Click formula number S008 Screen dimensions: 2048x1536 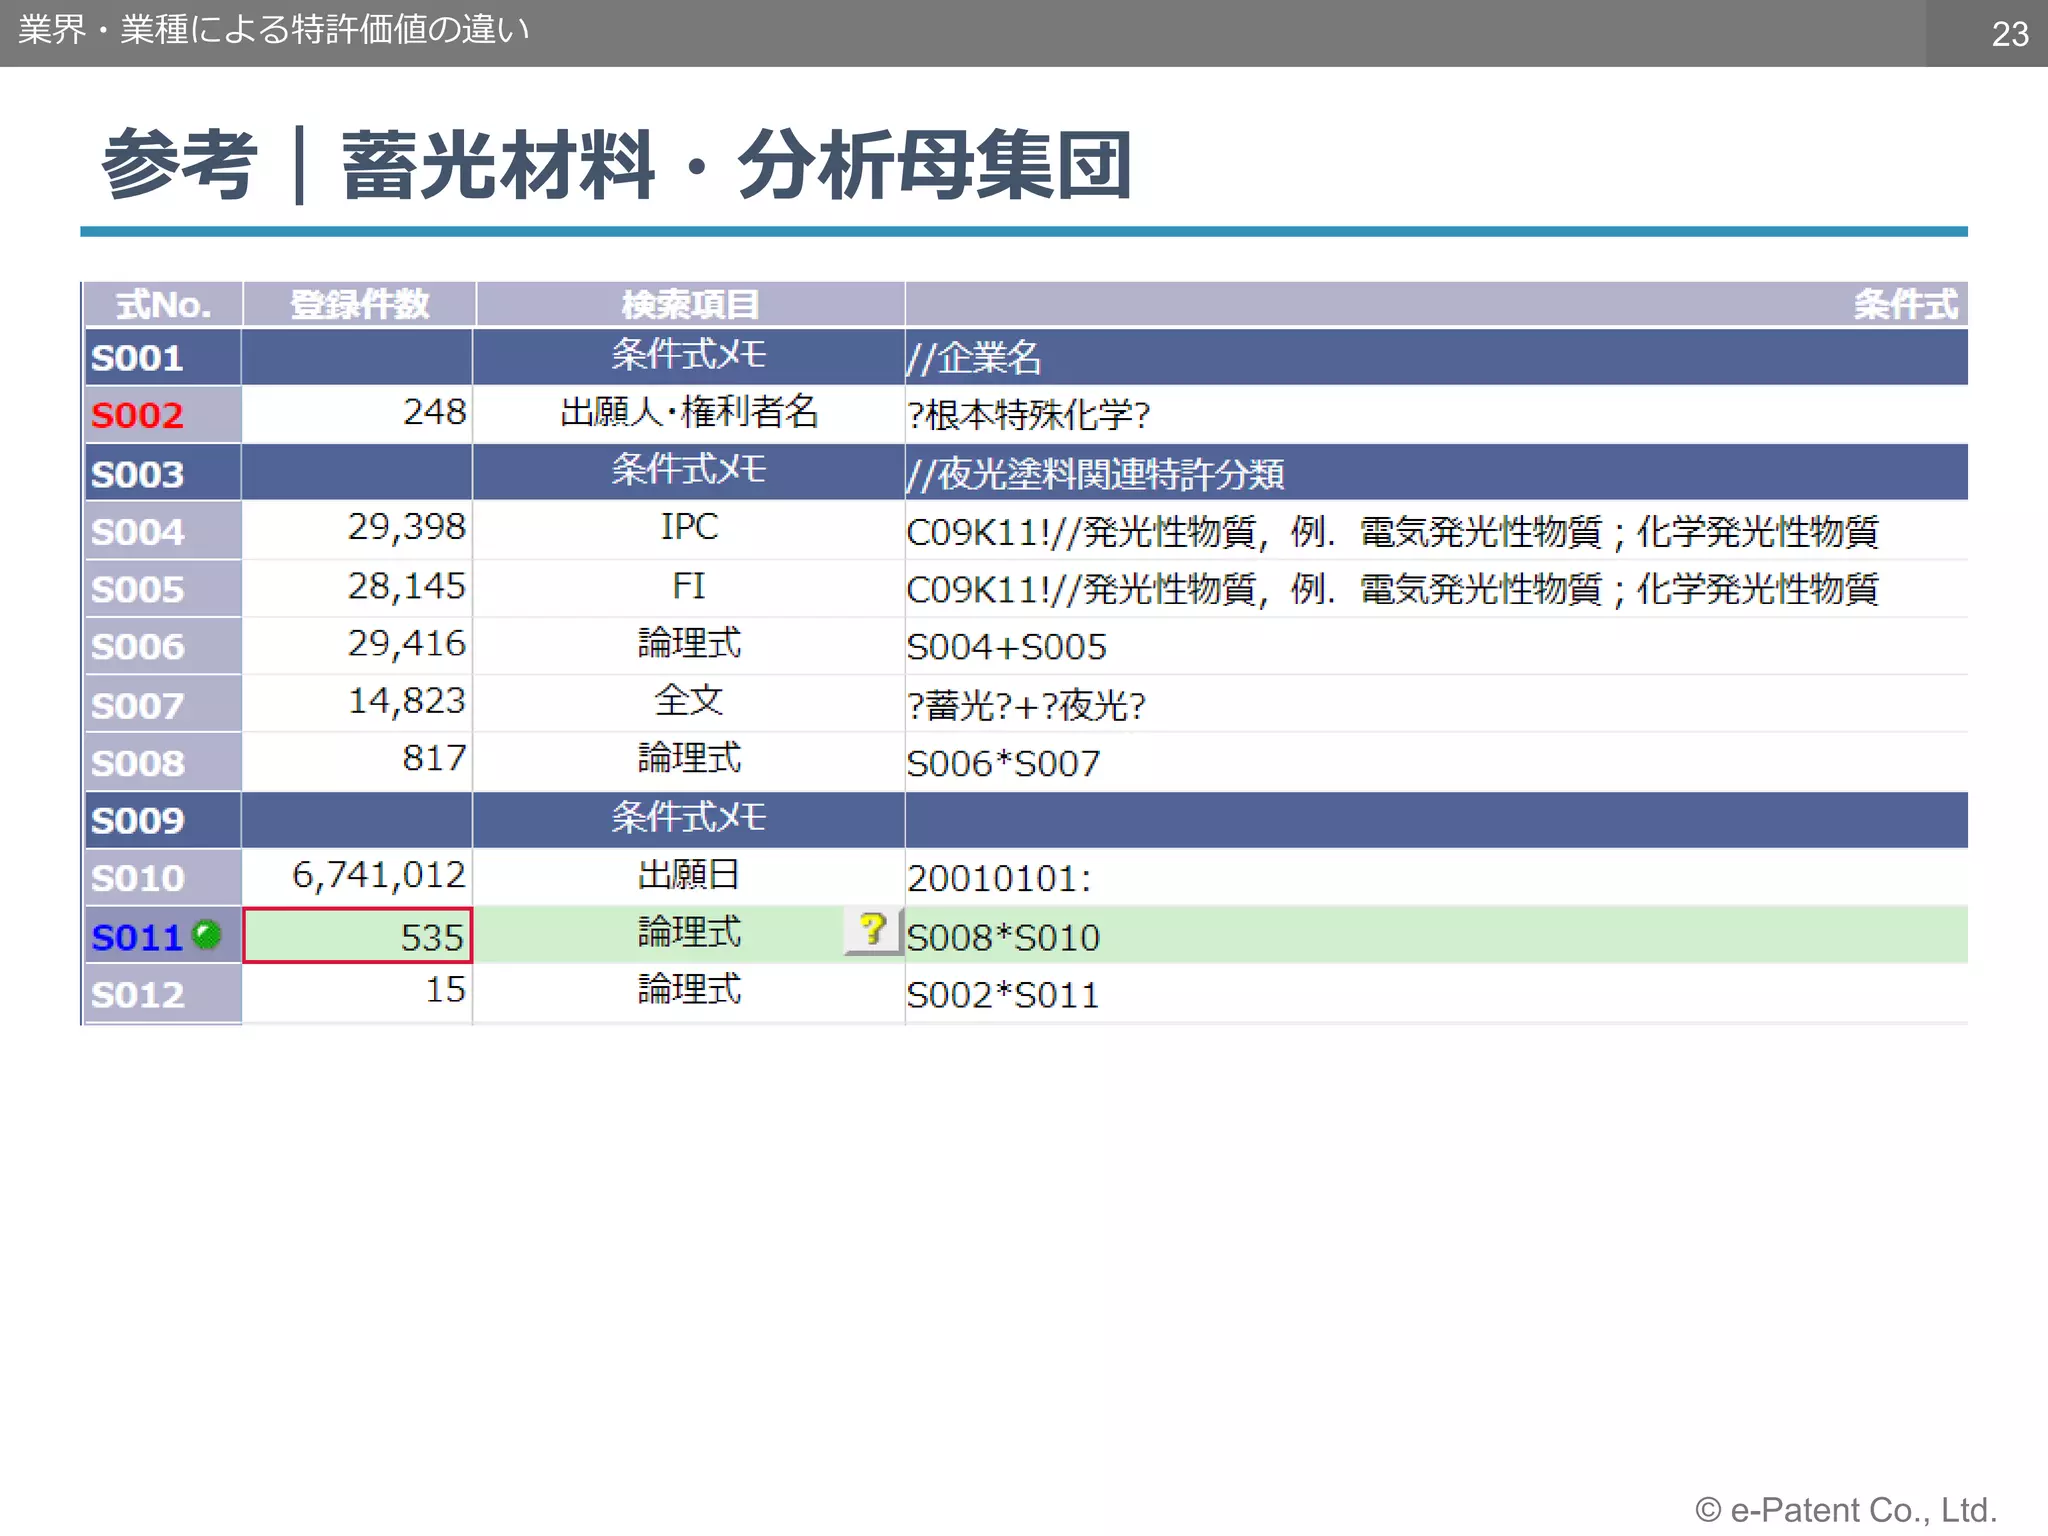tap(137, 764)
